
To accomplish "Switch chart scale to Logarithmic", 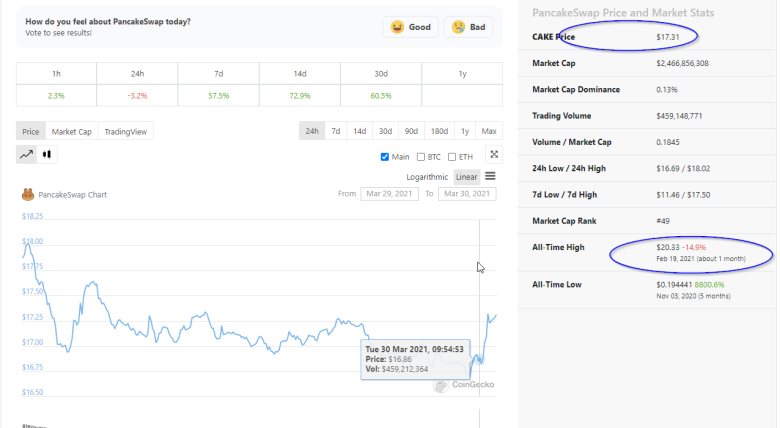I will coord(441,177).
